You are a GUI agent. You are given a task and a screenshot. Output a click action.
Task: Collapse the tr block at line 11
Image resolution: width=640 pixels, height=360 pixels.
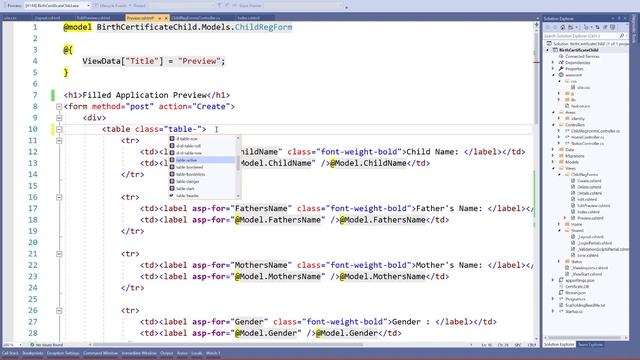coord(59,140)
